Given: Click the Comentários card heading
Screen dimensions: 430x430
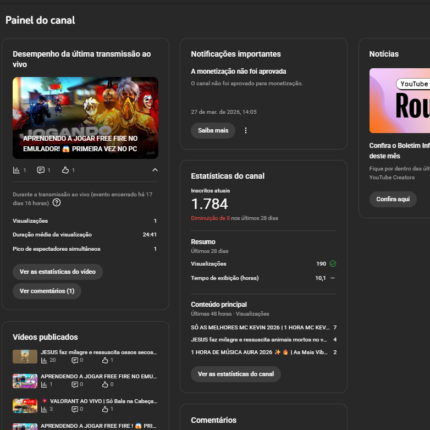Looking at the screenshot, I should (214, 420).
